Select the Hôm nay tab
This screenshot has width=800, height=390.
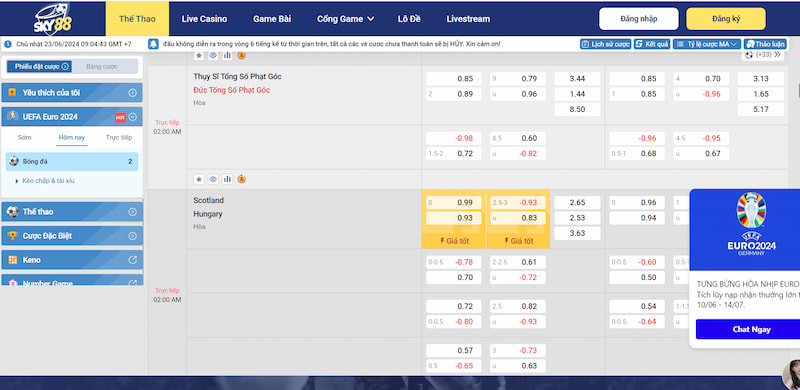pos(71,137)
